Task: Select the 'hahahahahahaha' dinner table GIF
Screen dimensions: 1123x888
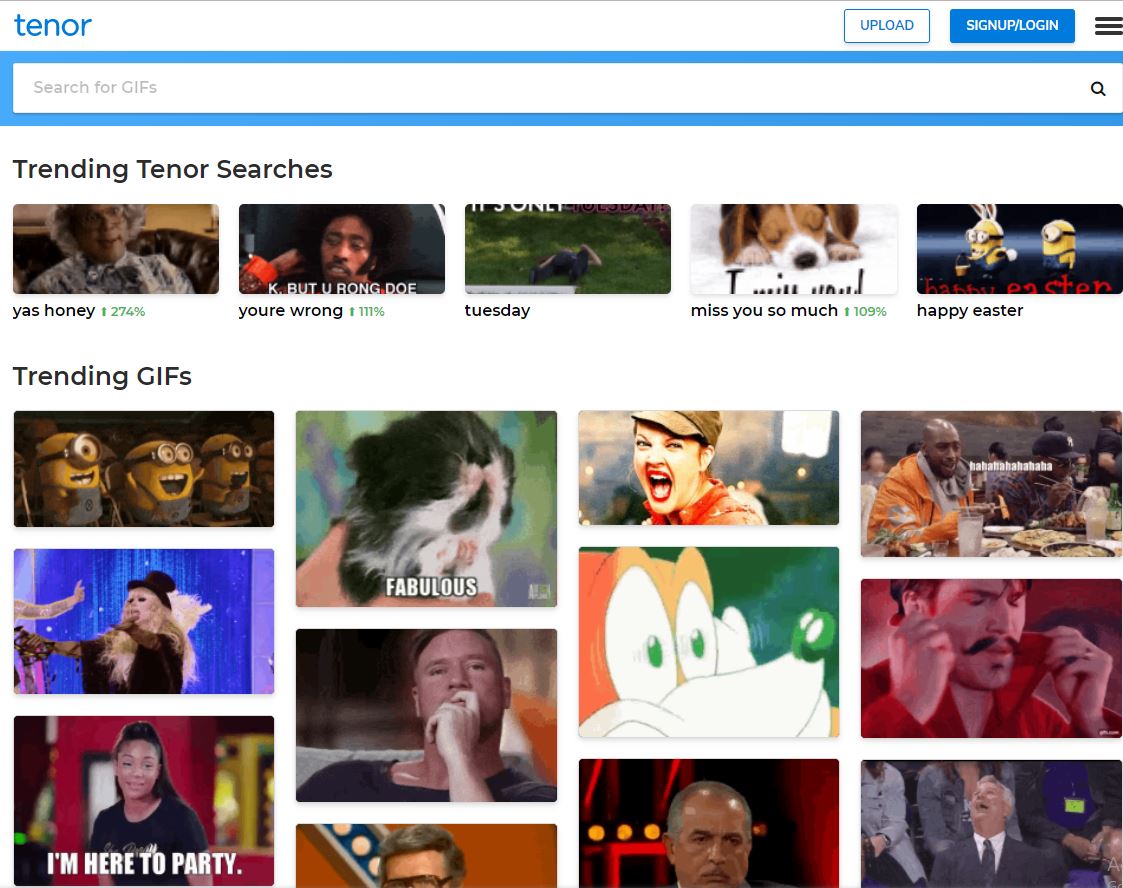Action: (x=991, y=483)
